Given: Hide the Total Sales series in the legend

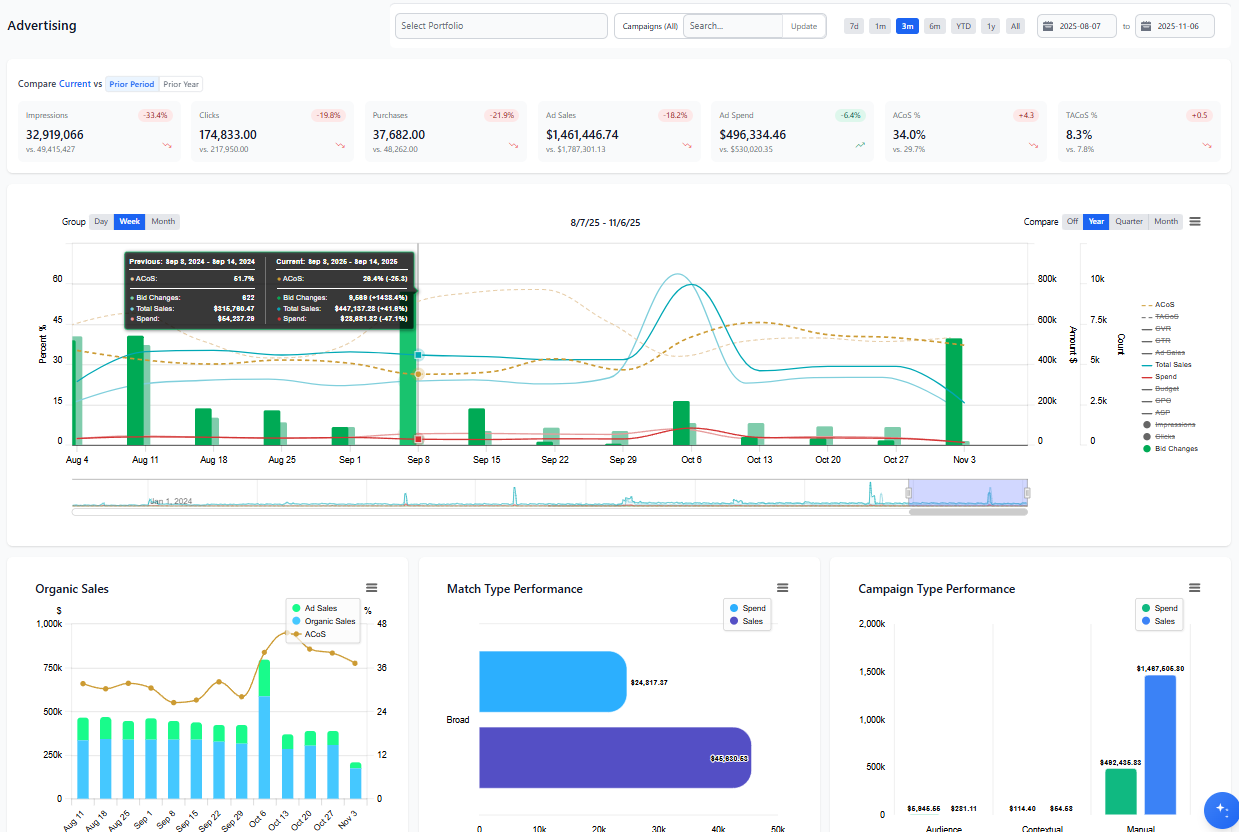Looking at the screenshot, I should pyautogui.click(x=1169, y=364).
